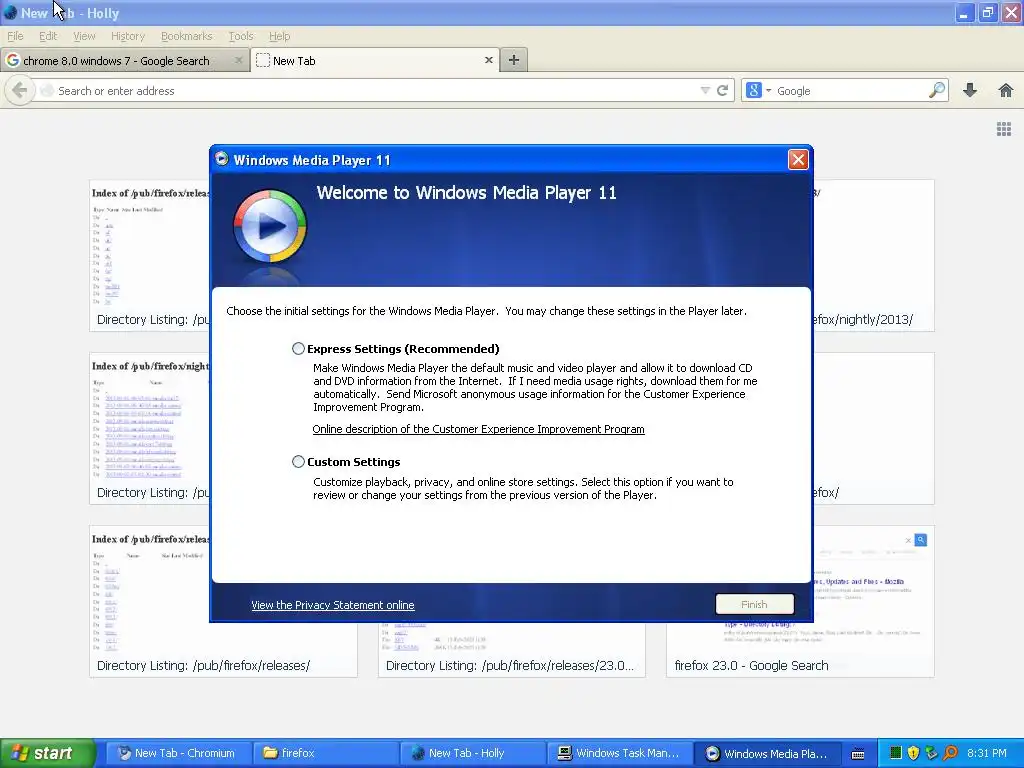Close the Windows Media Player 11 dialog
The width and height of the screenshot is (1024, 768).
coord(798,160)
